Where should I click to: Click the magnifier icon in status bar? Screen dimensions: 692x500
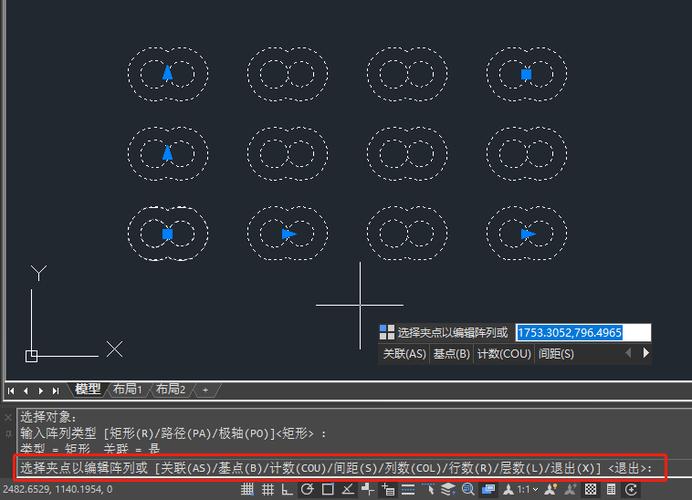pyautogui.click(x=468, y=490)
